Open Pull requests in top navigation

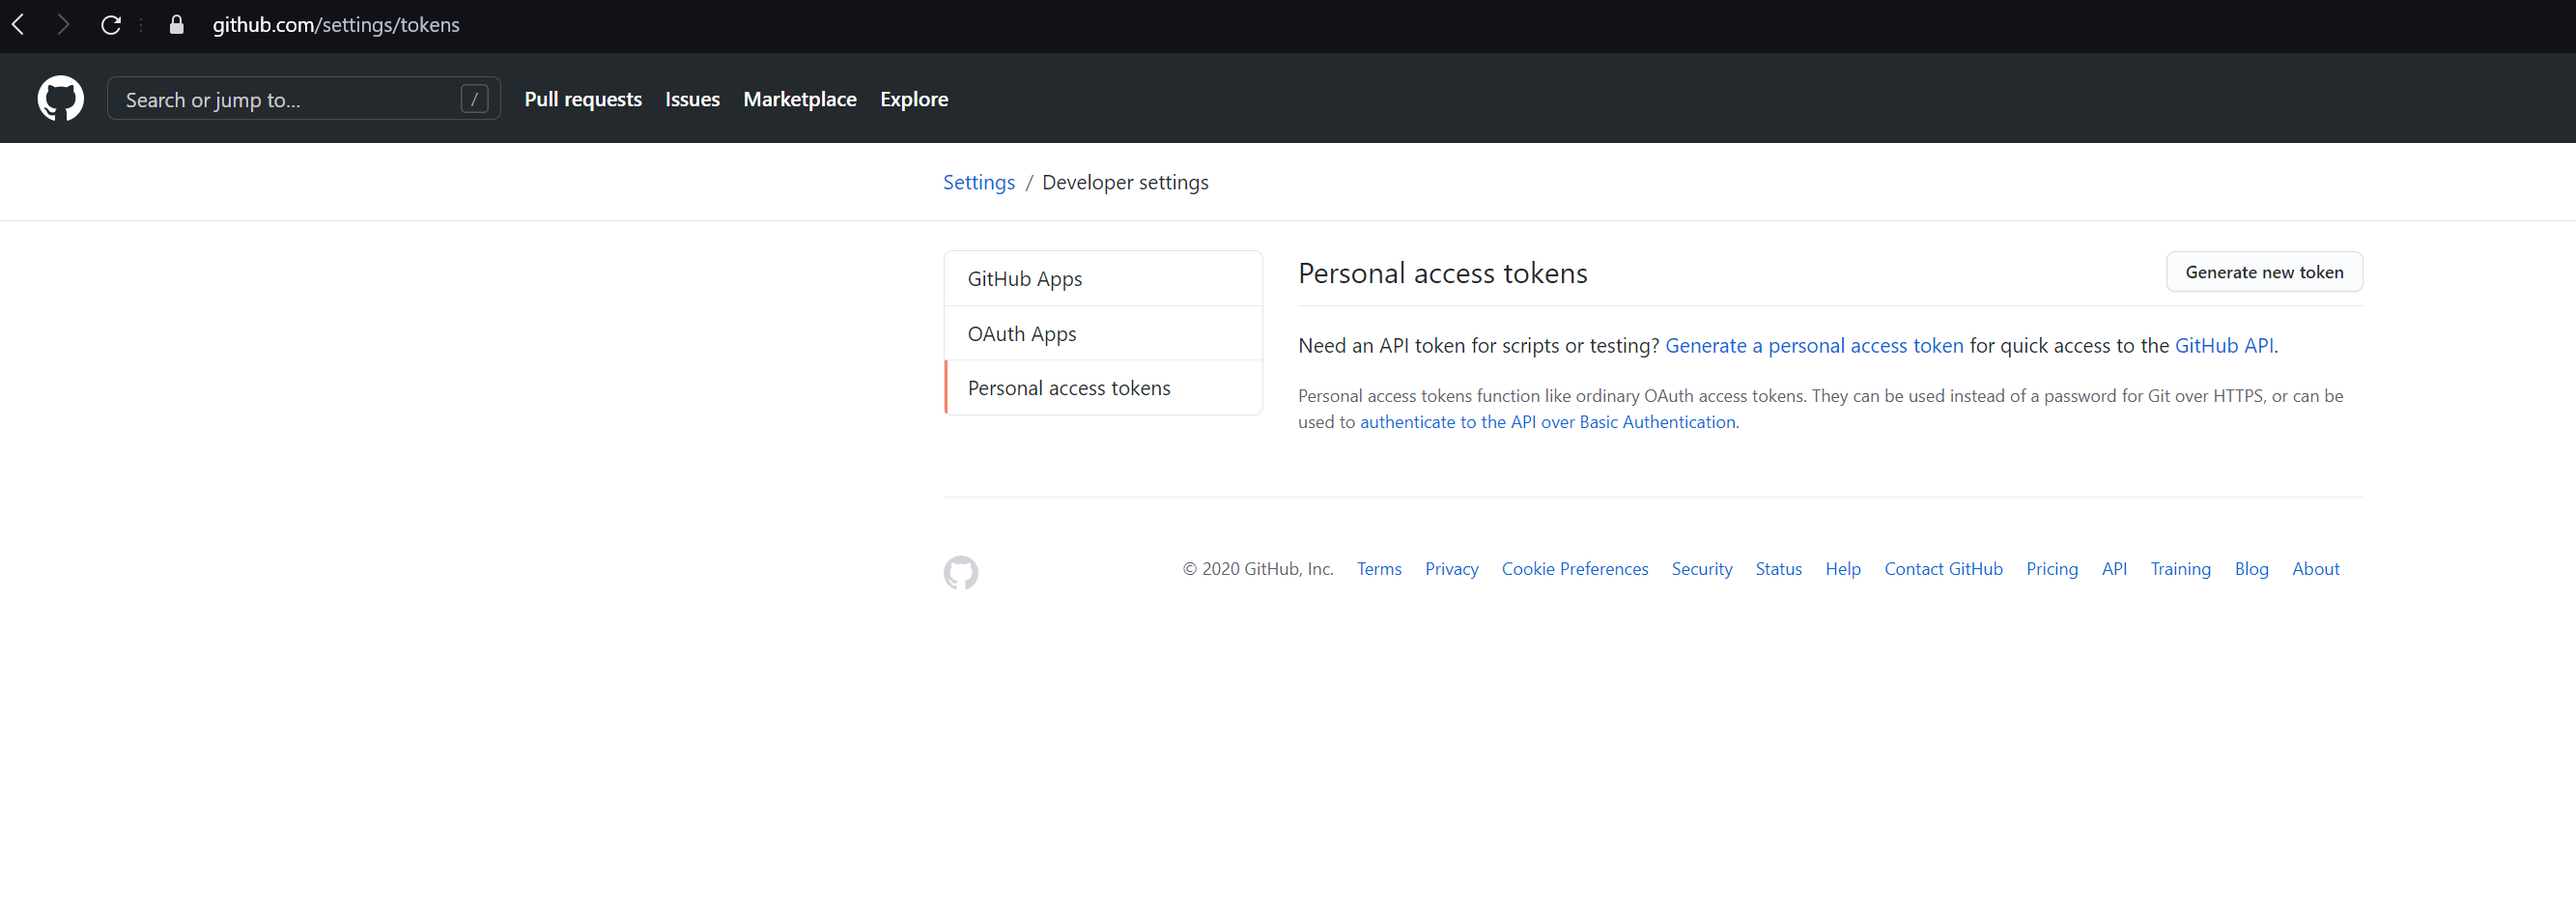[x=582, y=99]
